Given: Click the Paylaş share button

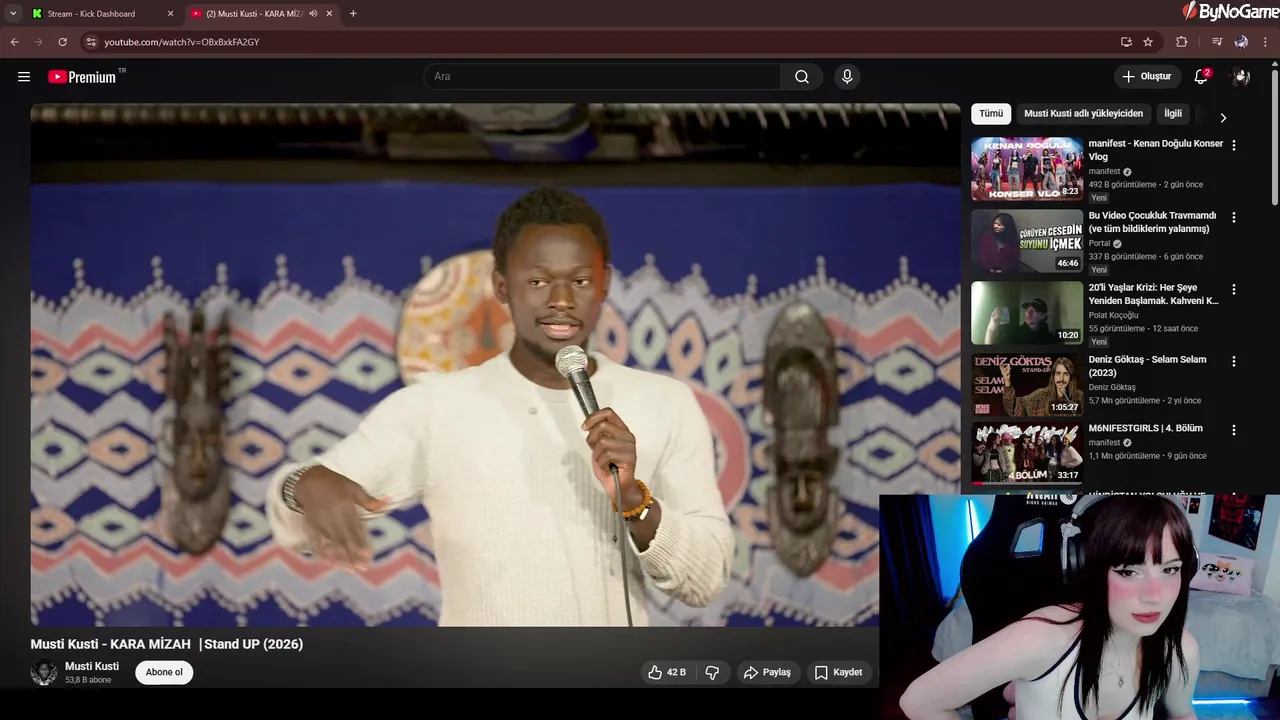Looking at the screenshot, I should tap(767, 672).
